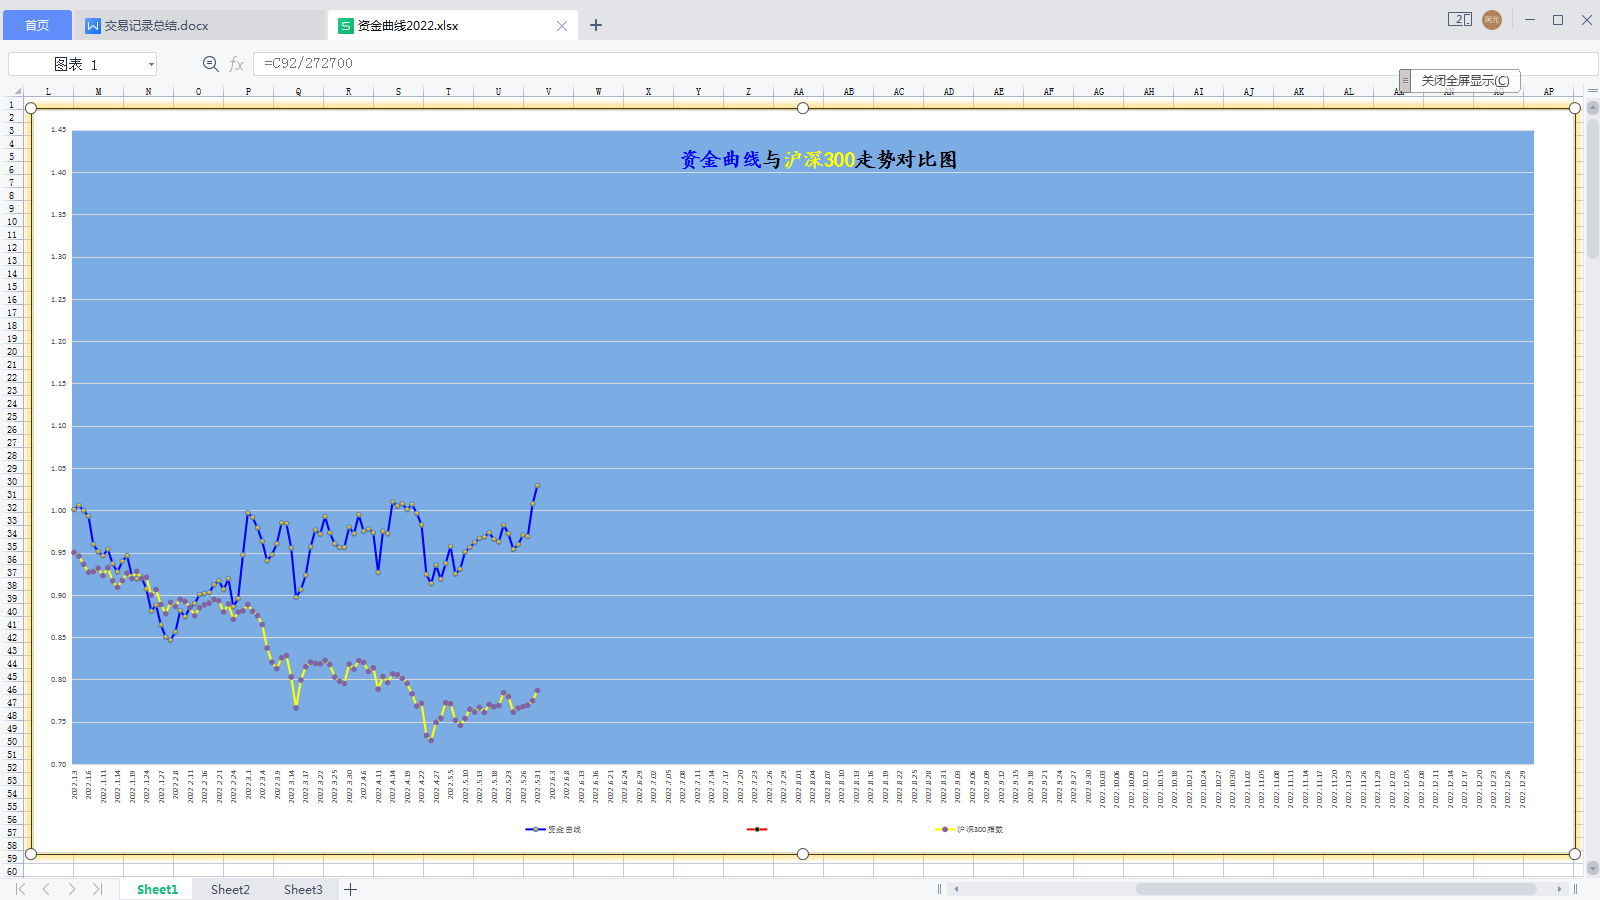Switch to the 首页 home tab
Viewport: 1600px width, 900px height.
(x=36, y=24)
